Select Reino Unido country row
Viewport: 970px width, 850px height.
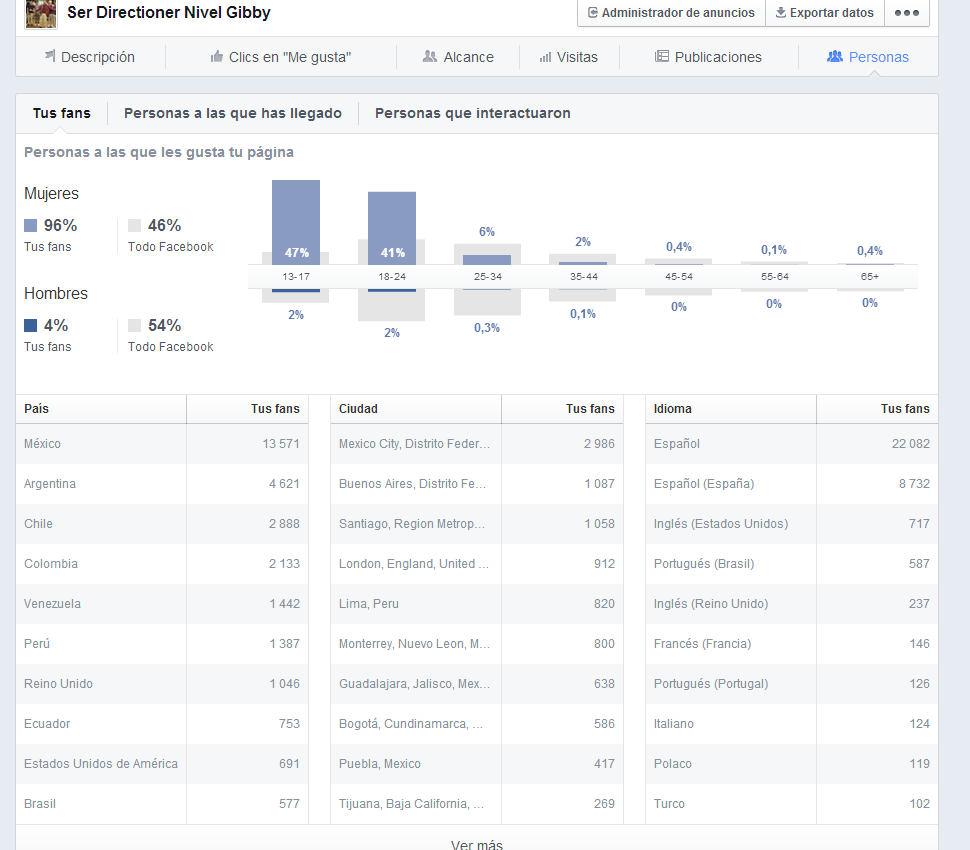(162, 684)
